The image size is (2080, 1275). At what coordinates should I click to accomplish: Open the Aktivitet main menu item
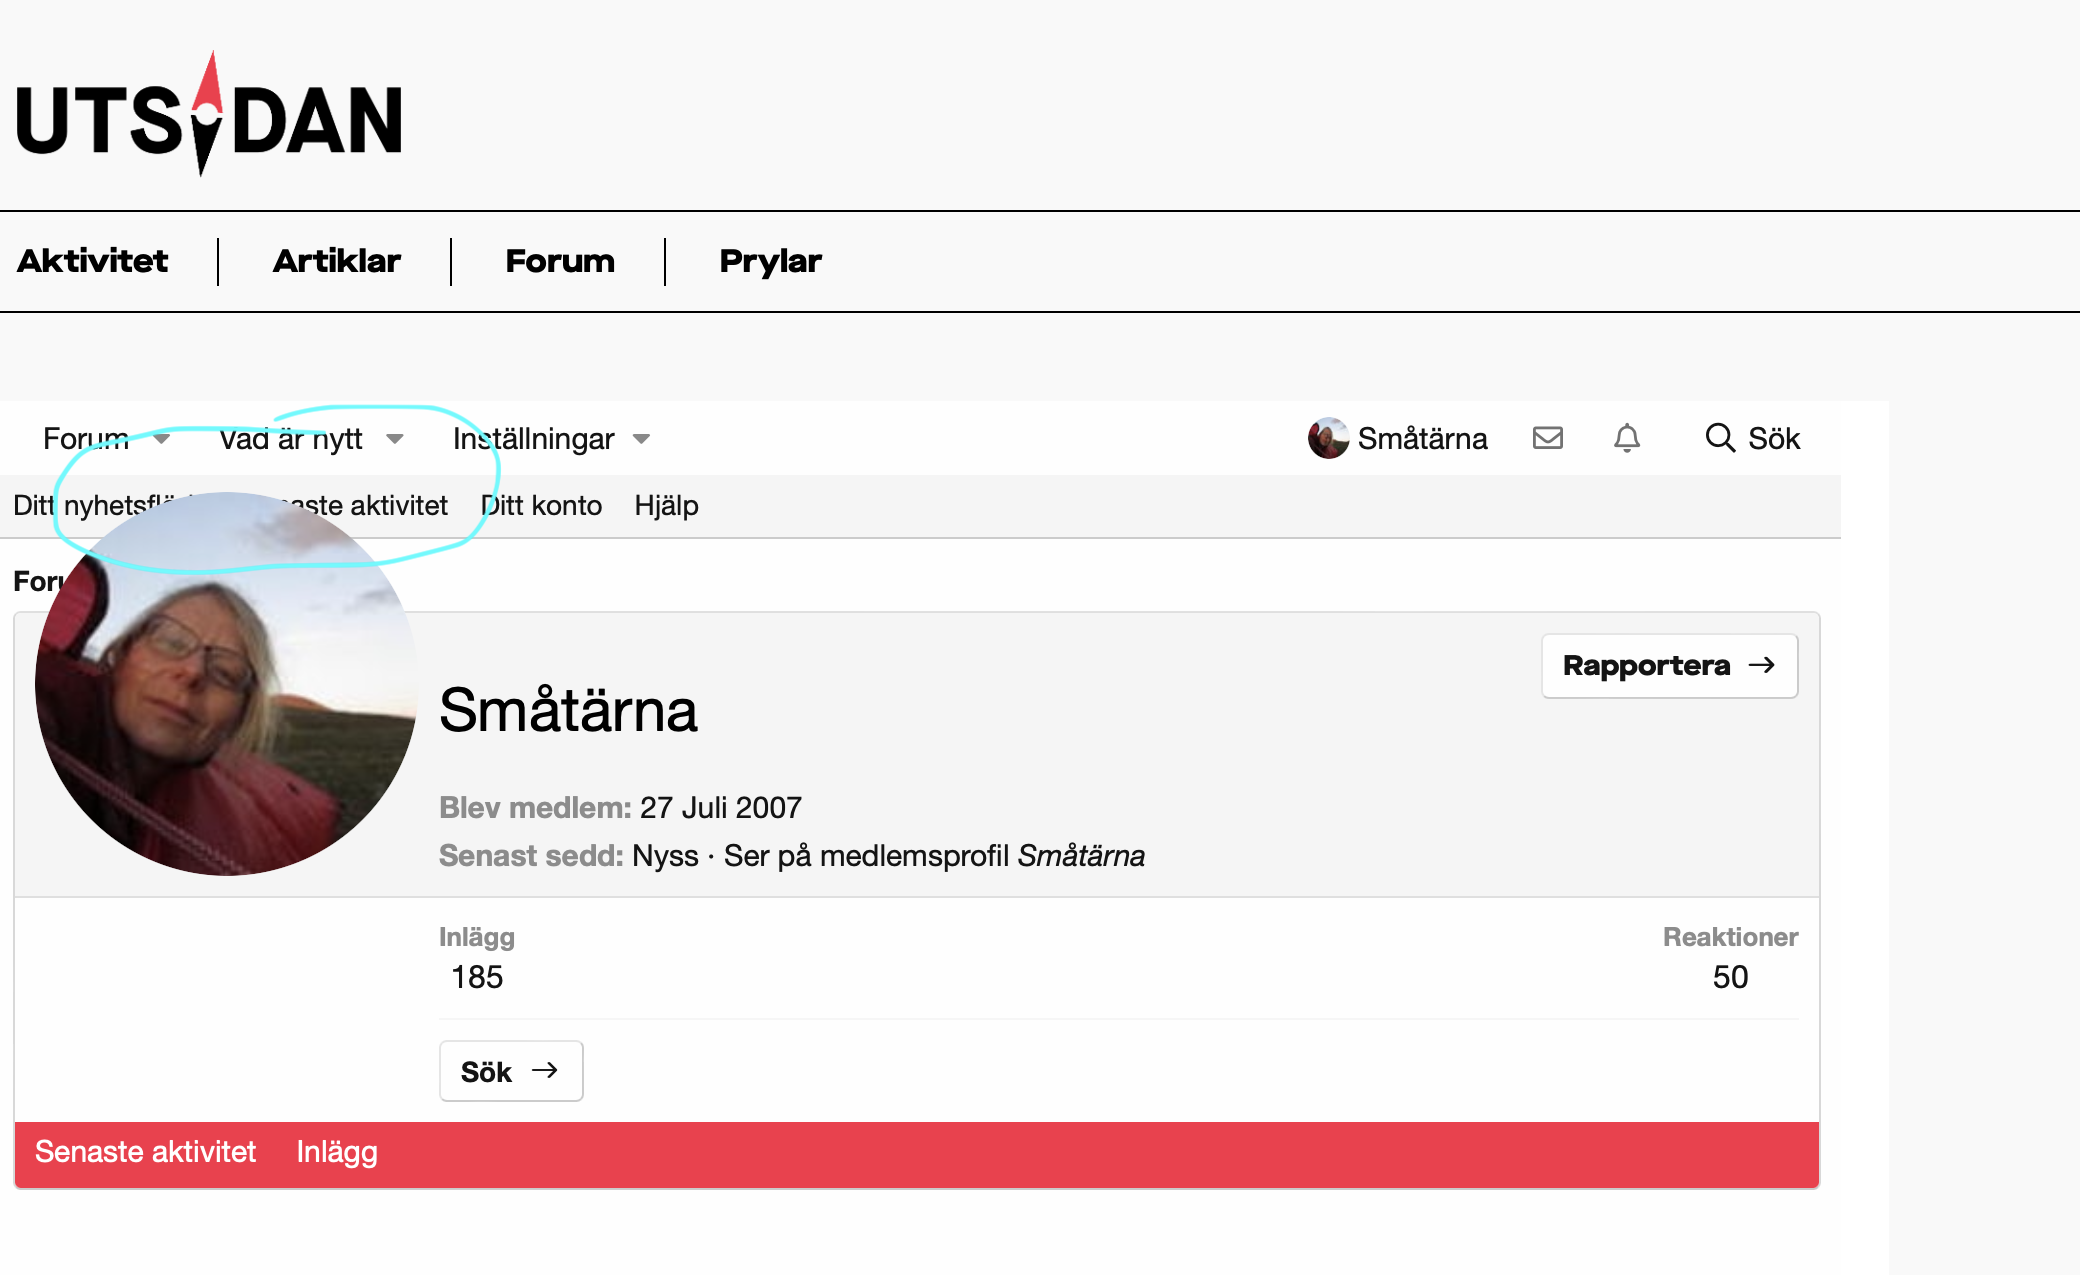pos(93,261)
